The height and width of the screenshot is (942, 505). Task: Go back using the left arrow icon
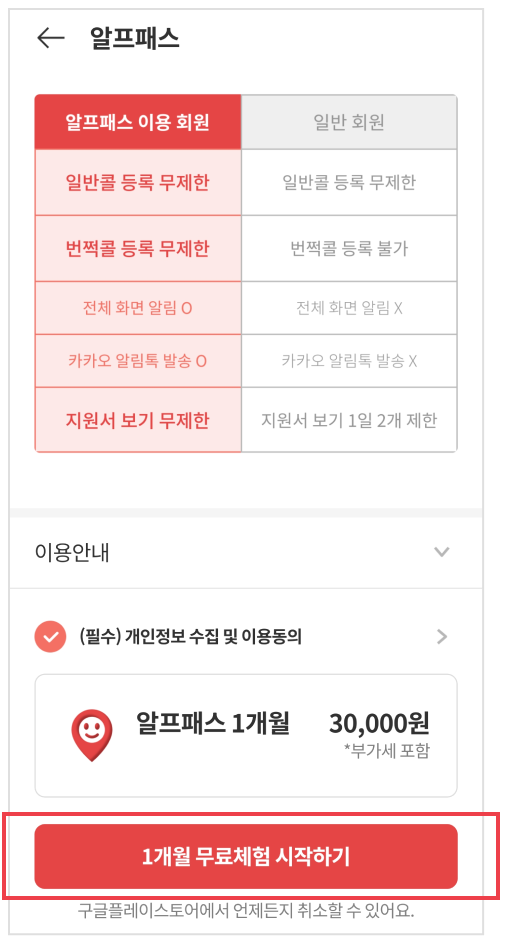[x=50, y=38]
